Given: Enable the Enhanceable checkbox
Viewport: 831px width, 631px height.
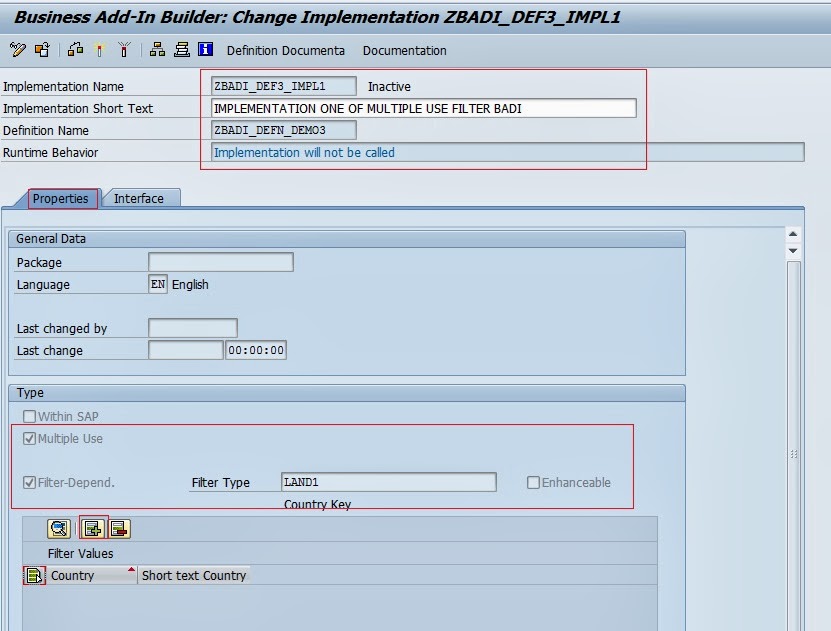Looking at the screenshot, I should [532, 483].
